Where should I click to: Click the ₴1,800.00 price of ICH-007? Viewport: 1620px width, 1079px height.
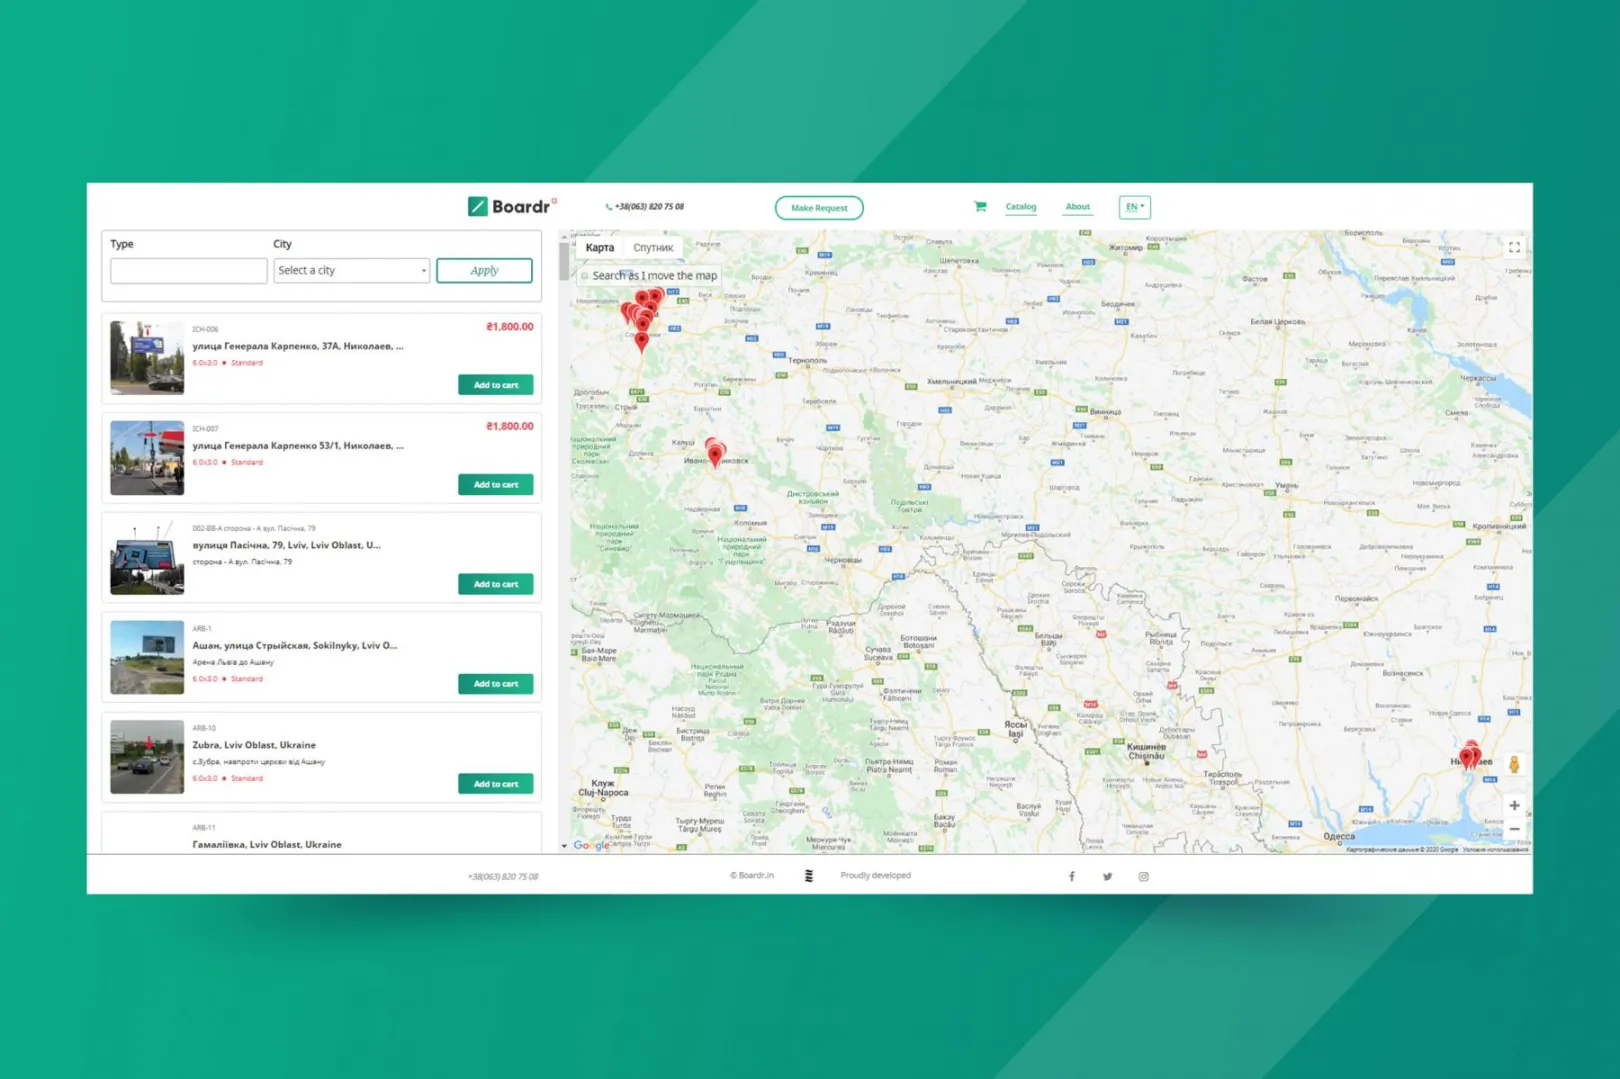[509, 426]
